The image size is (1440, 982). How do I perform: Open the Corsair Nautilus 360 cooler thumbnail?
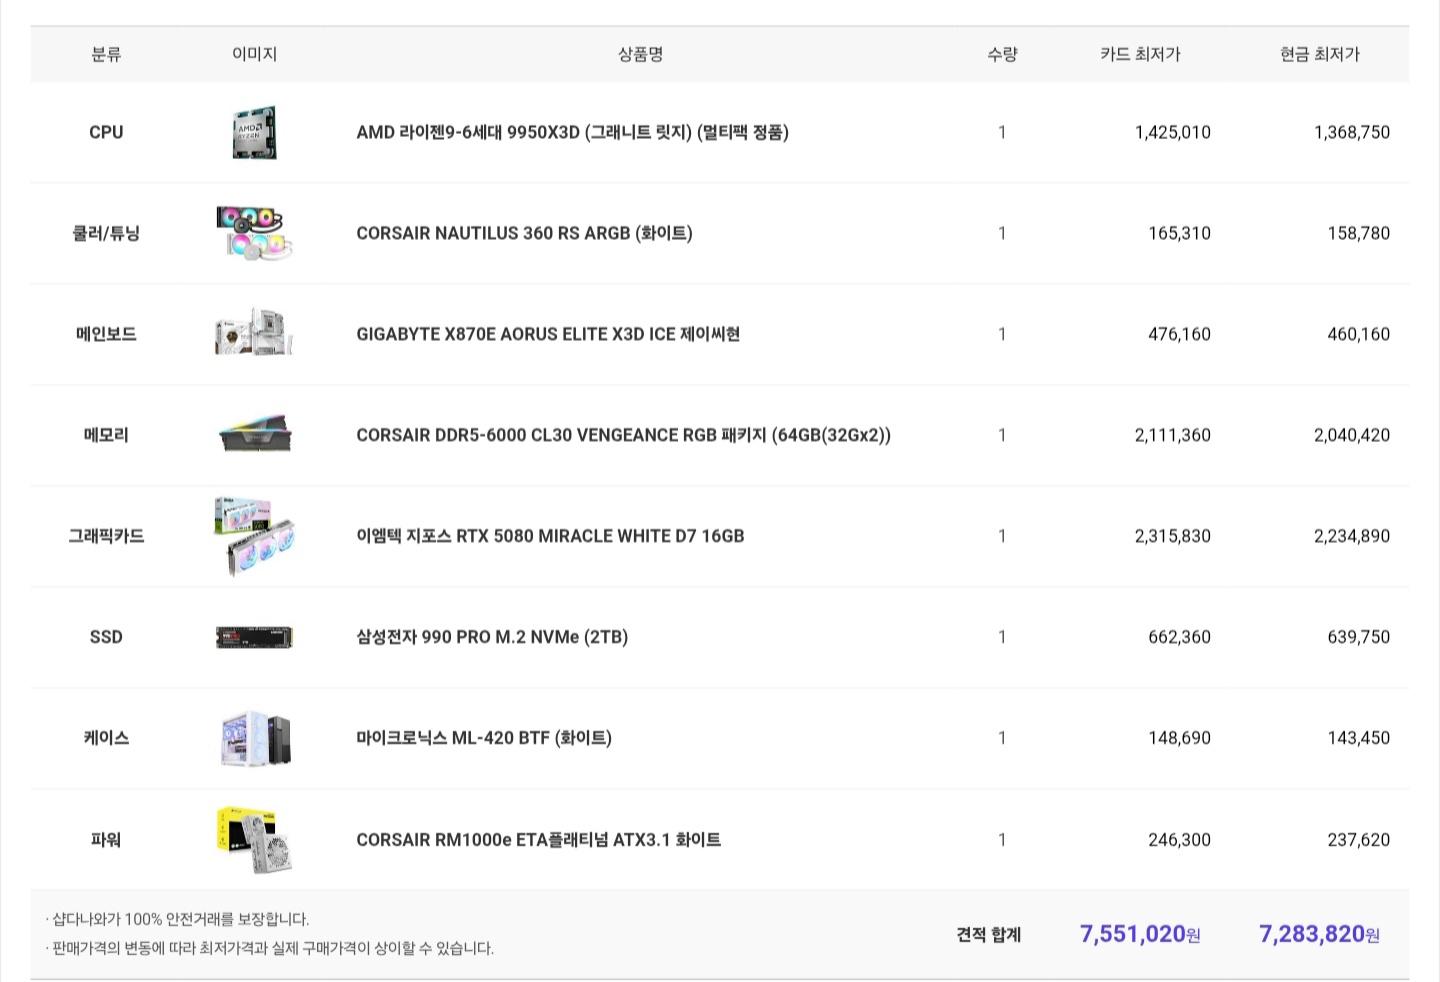pos(255,233)
